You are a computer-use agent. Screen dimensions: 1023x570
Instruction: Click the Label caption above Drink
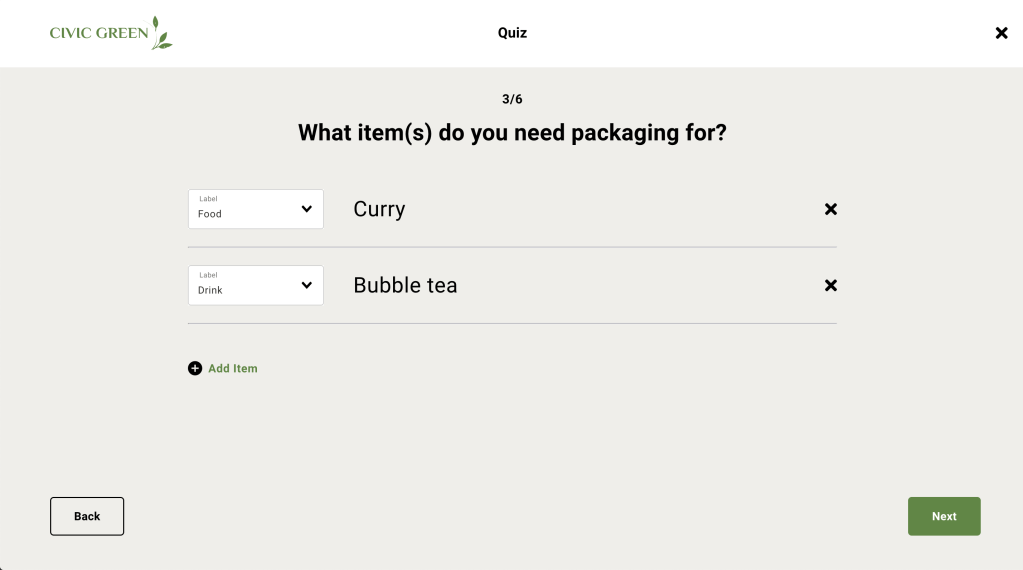[x=208, y=275]
